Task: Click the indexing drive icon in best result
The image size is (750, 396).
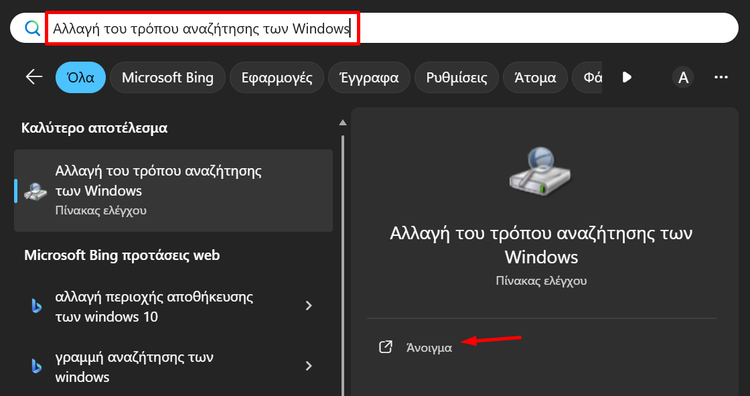Action: 35,191
